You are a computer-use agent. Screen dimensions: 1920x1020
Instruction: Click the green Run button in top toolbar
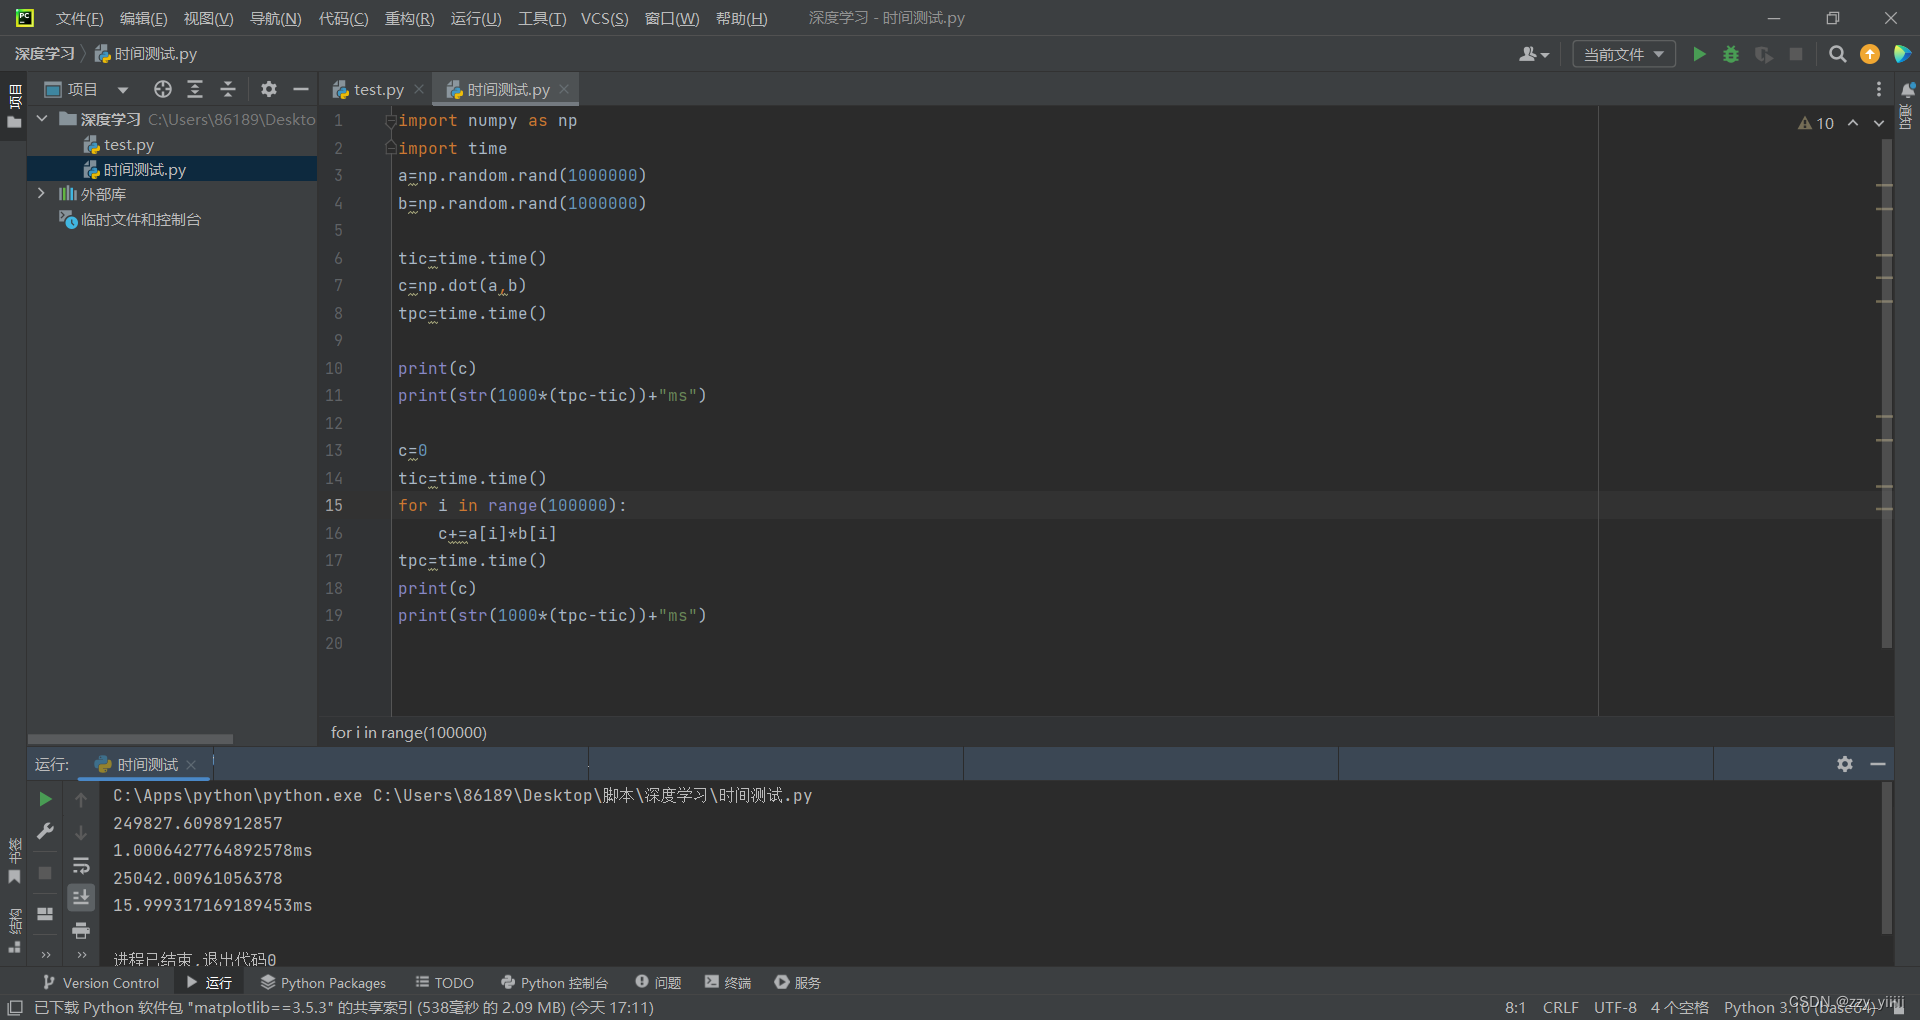[x=1699, y=54]
